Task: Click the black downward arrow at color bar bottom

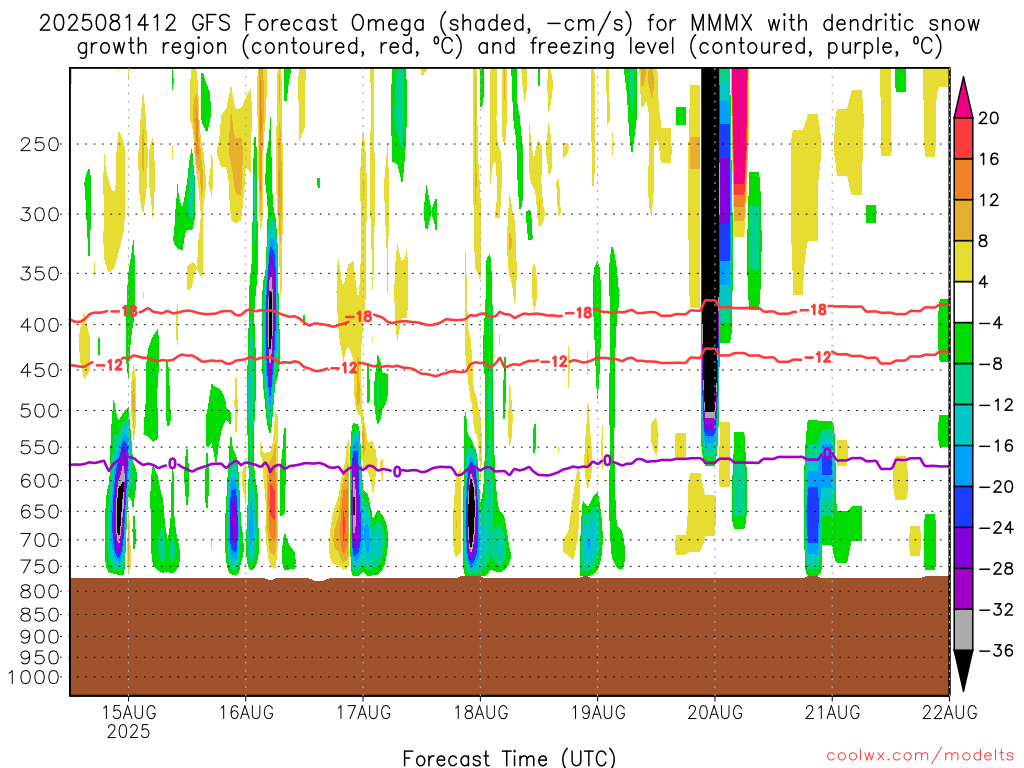Action: (x=963, y=670)
